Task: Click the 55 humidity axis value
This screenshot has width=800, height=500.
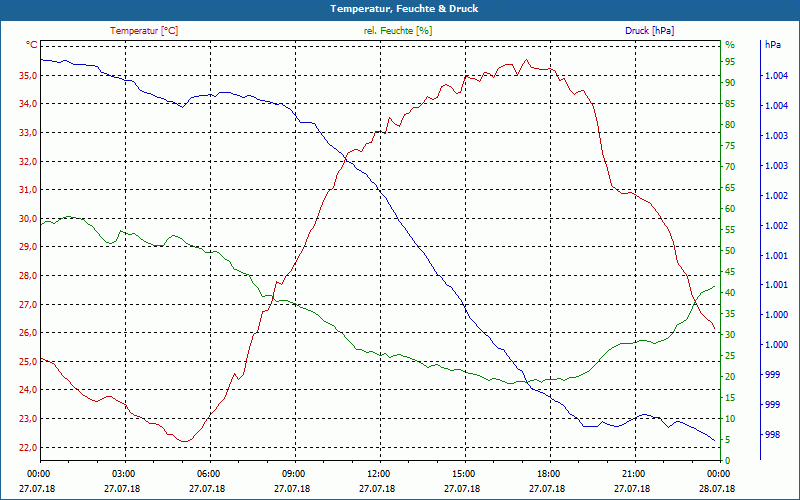Action: [730, 230]
